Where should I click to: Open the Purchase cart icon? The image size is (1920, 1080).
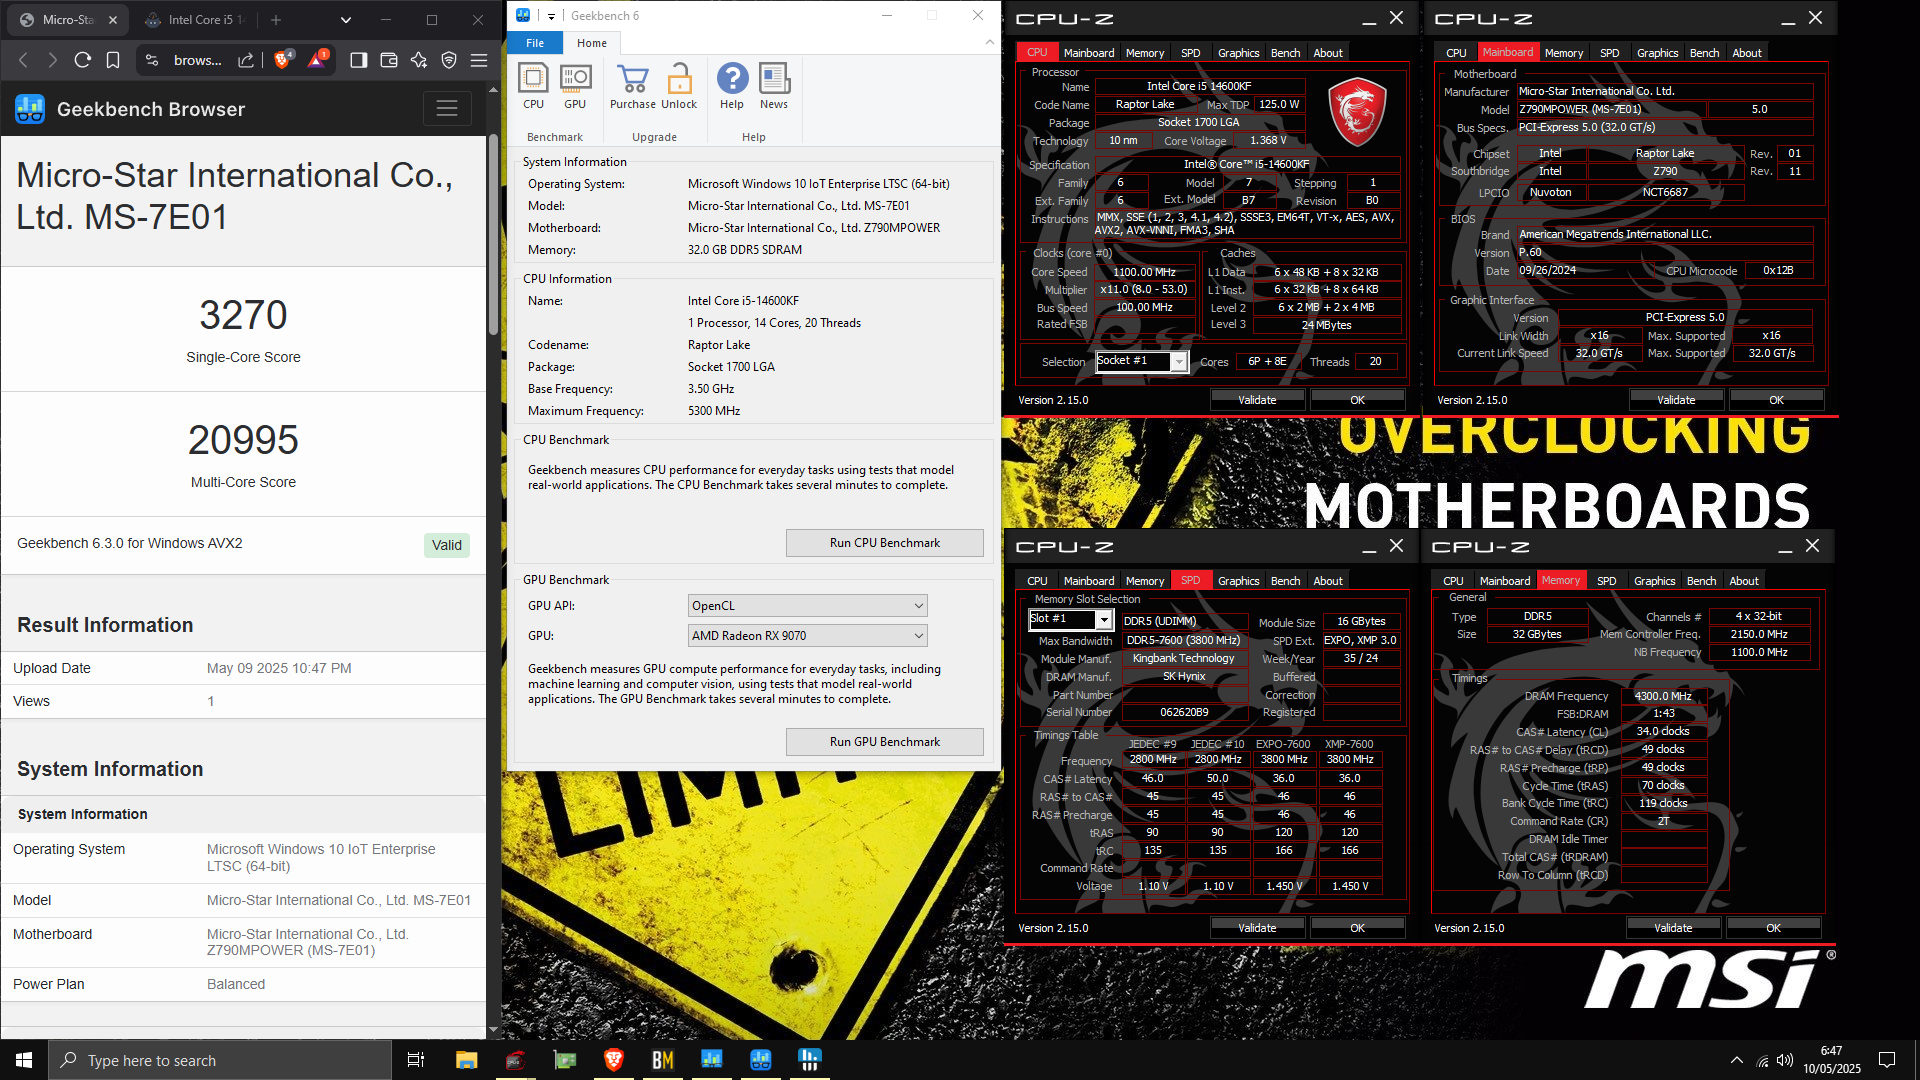coord(633,86)
